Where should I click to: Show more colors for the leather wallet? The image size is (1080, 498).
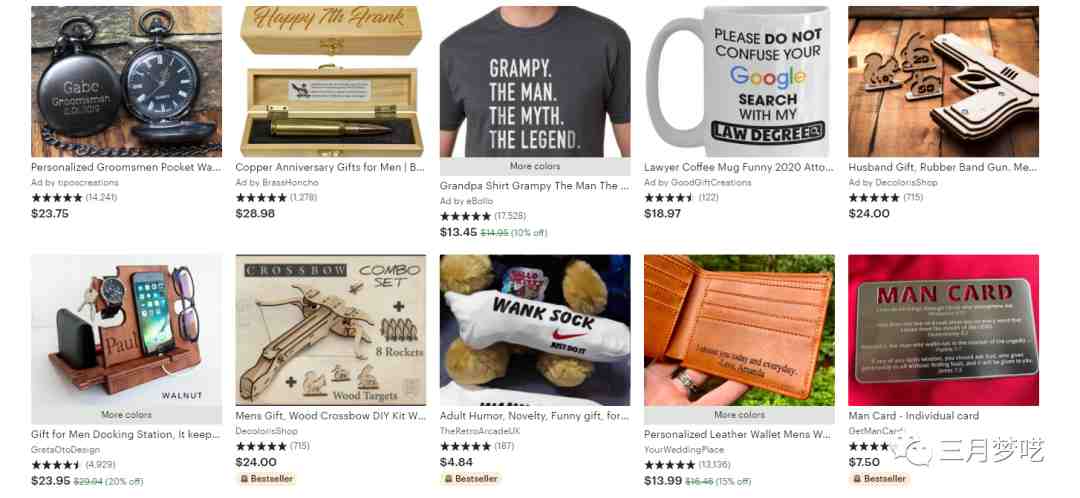coord(739,415)
